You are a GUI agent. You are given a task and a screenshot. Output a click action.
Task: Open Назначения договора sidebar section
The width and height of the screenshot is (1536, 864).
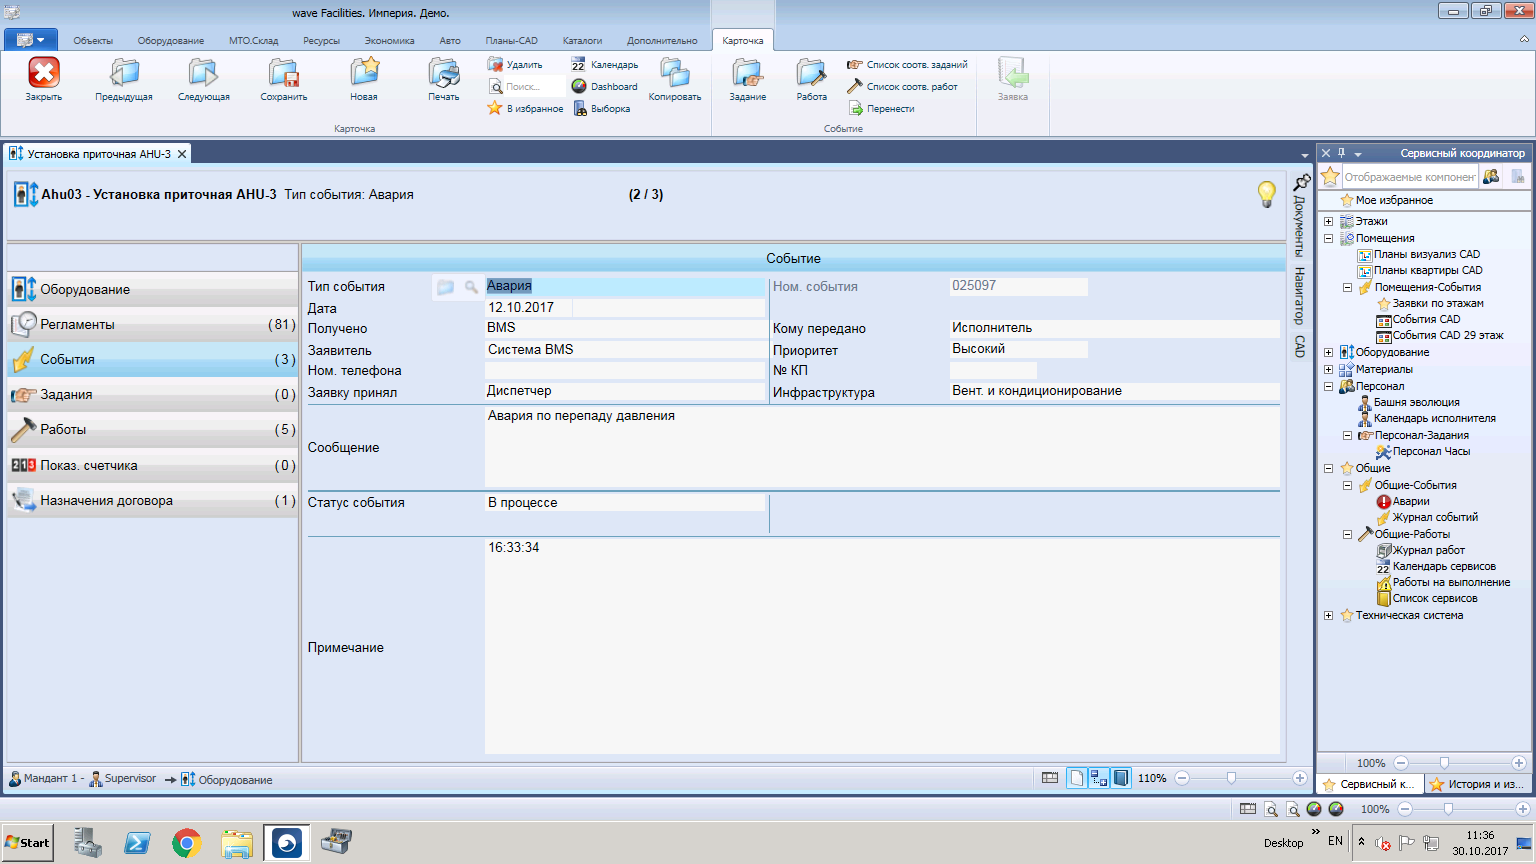153,500
